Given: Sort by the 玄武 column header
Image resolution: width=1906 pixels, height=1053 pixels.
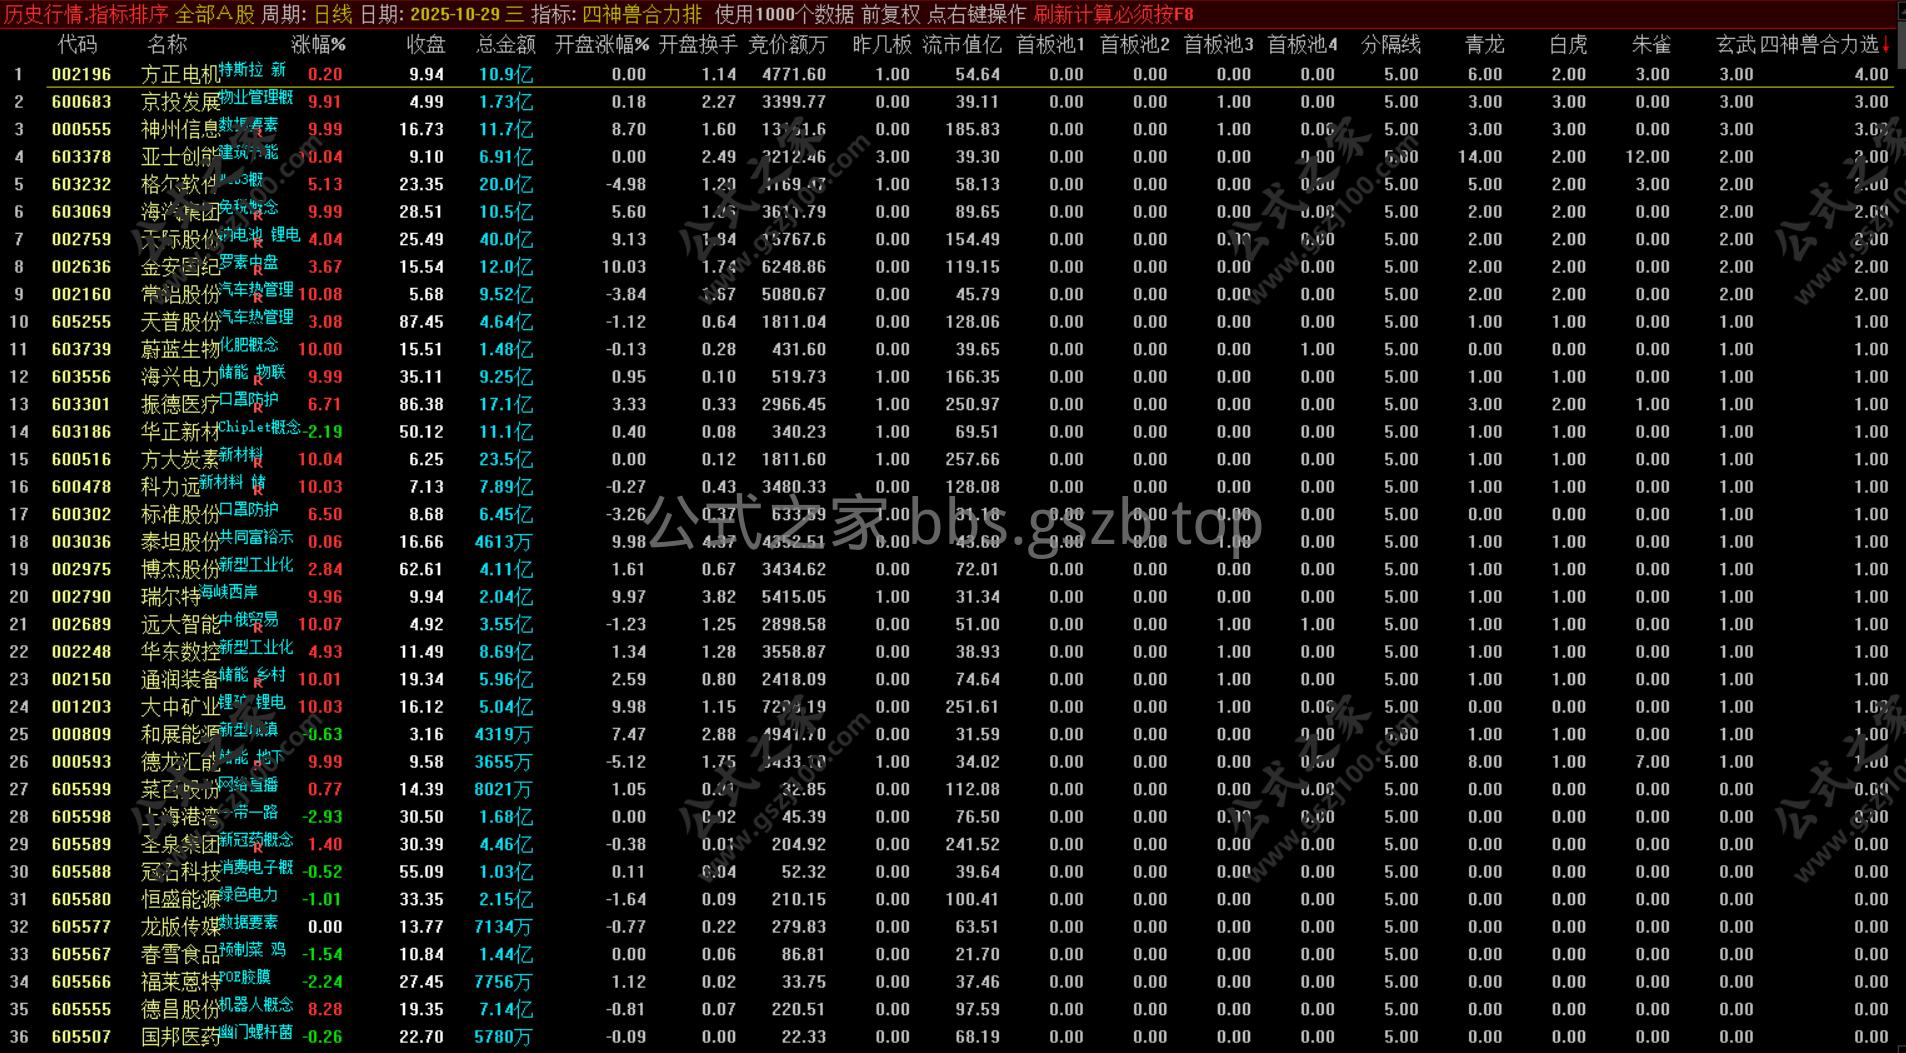Looking at the screenshot, I should 1735,44.
